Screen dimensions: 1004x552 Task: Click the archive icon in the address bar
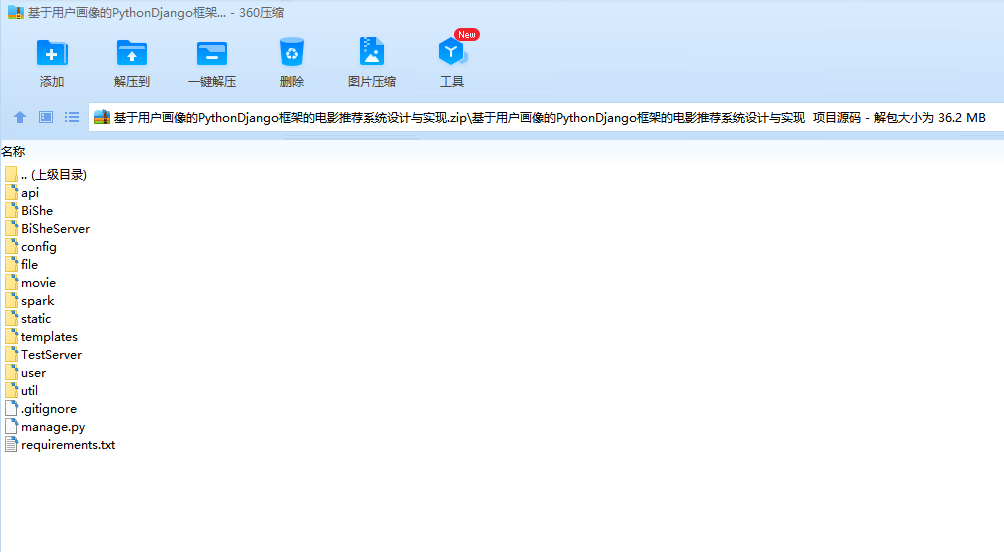coord(102,117)
